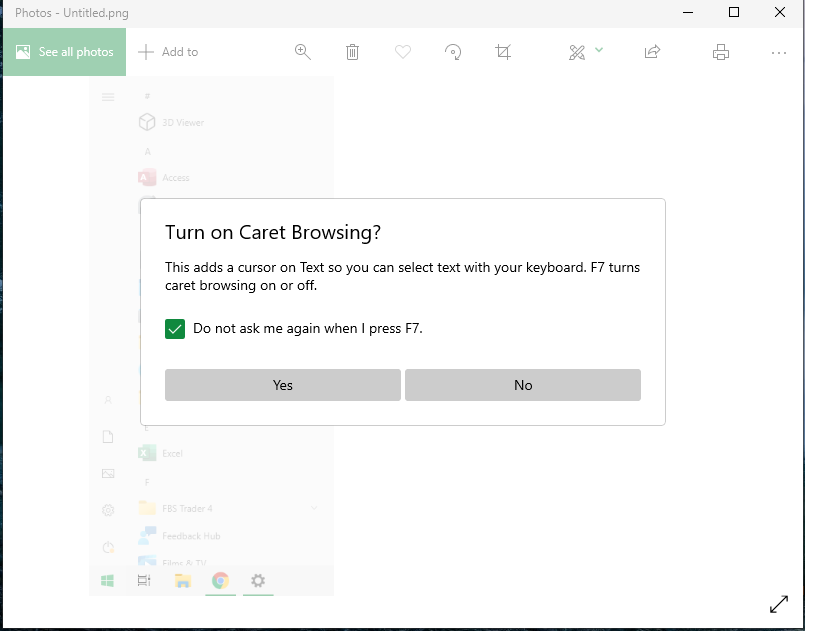Viewport: 819px width, 631px height.
Task: Expand the Edit & Create dropdown chevron
Action: [x=599, y=50]
